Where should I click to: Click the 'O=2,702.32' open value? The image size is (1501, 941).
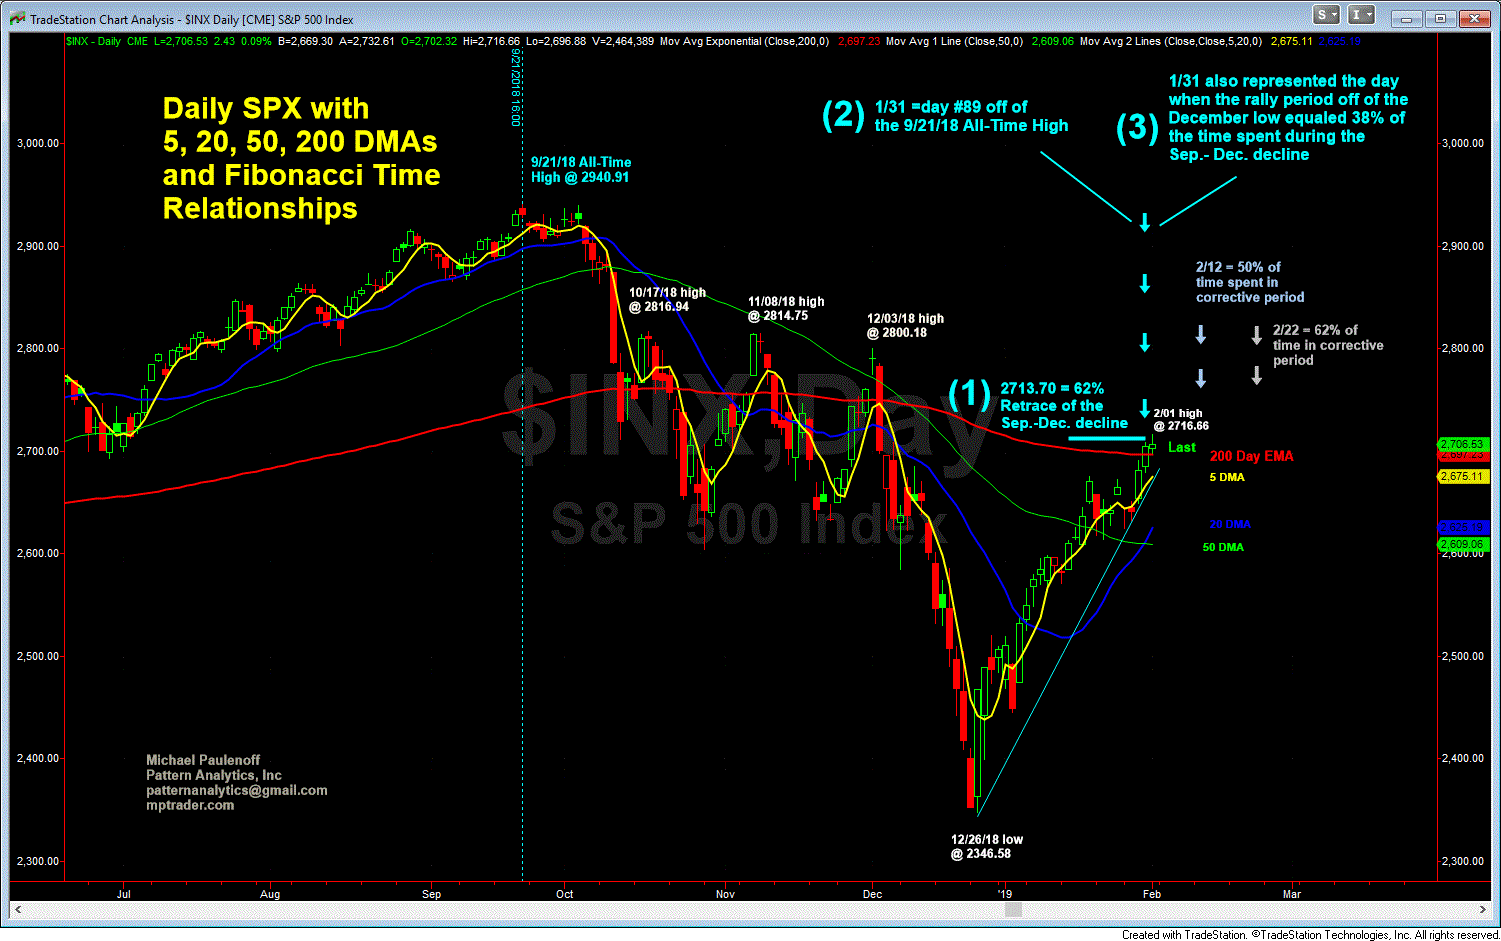point(428,41)
